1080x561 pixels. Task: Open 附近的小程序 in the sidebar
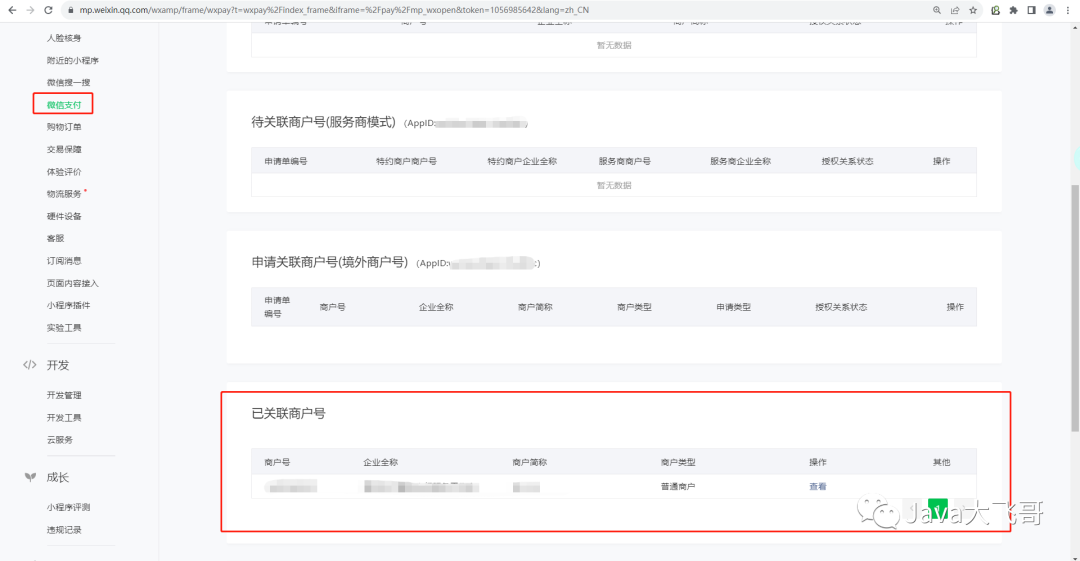(x=72, y=61)
